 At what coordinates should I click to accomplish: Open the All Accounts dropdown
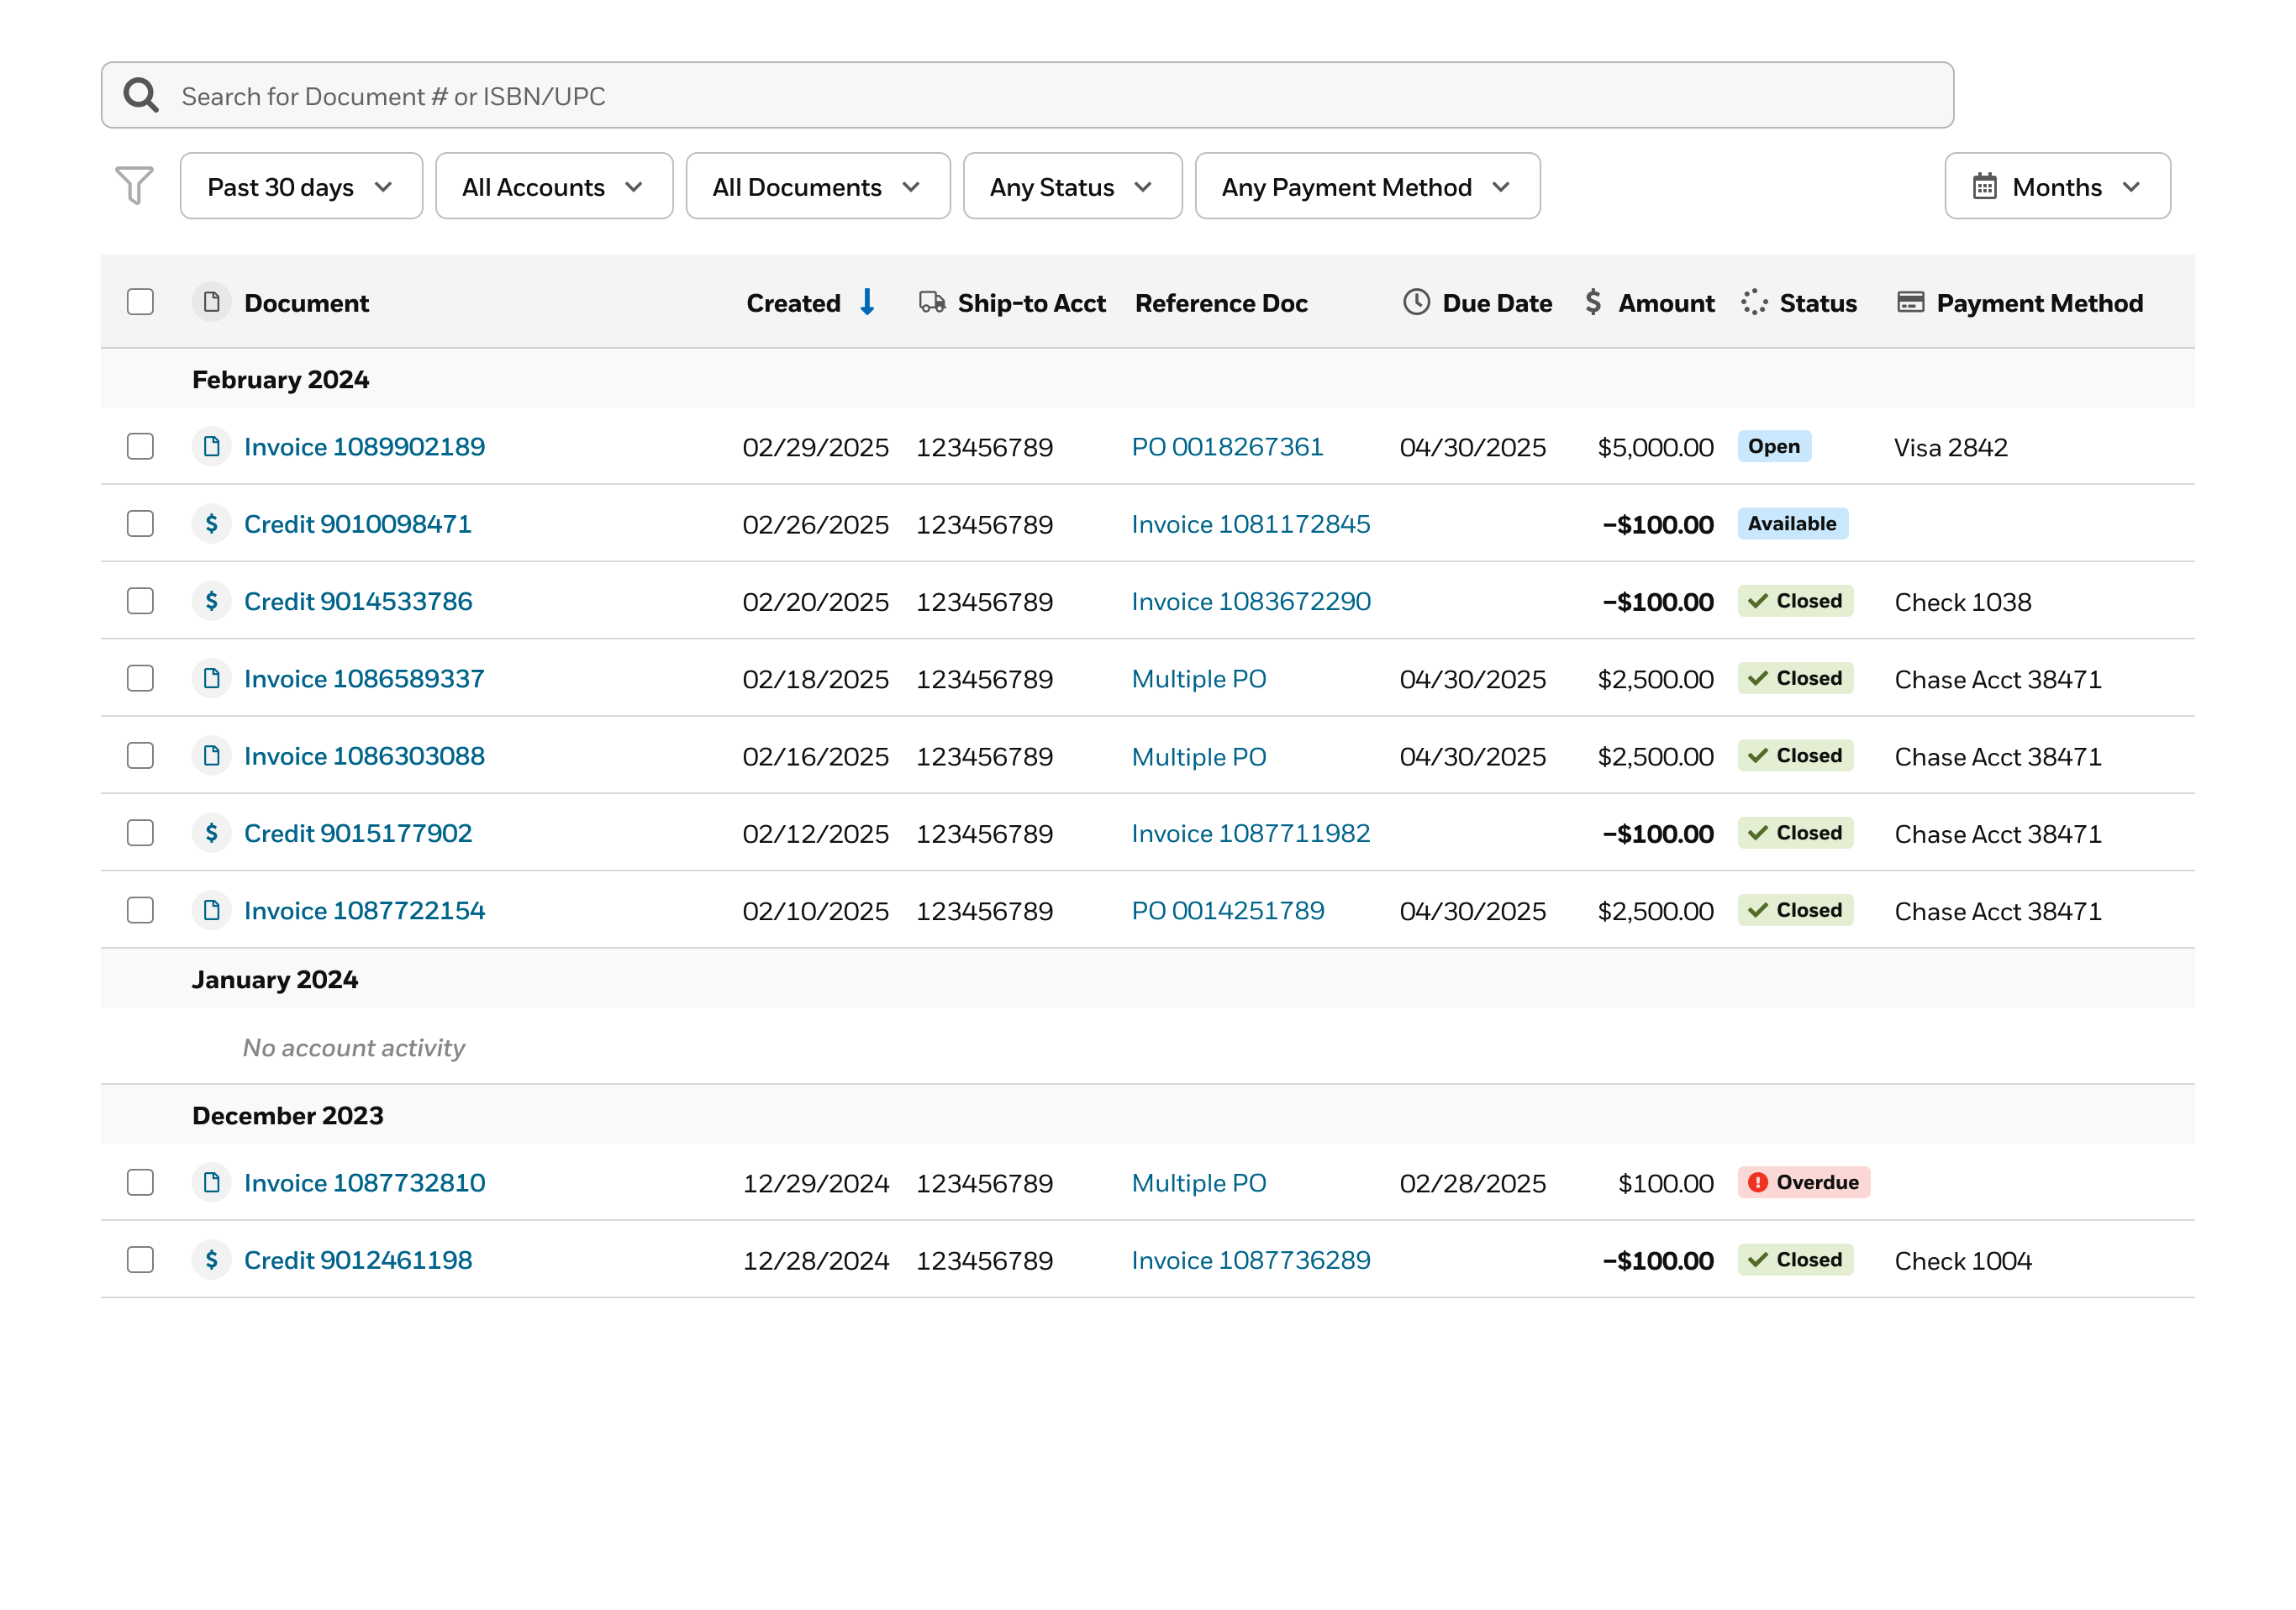tap(554, 186)
